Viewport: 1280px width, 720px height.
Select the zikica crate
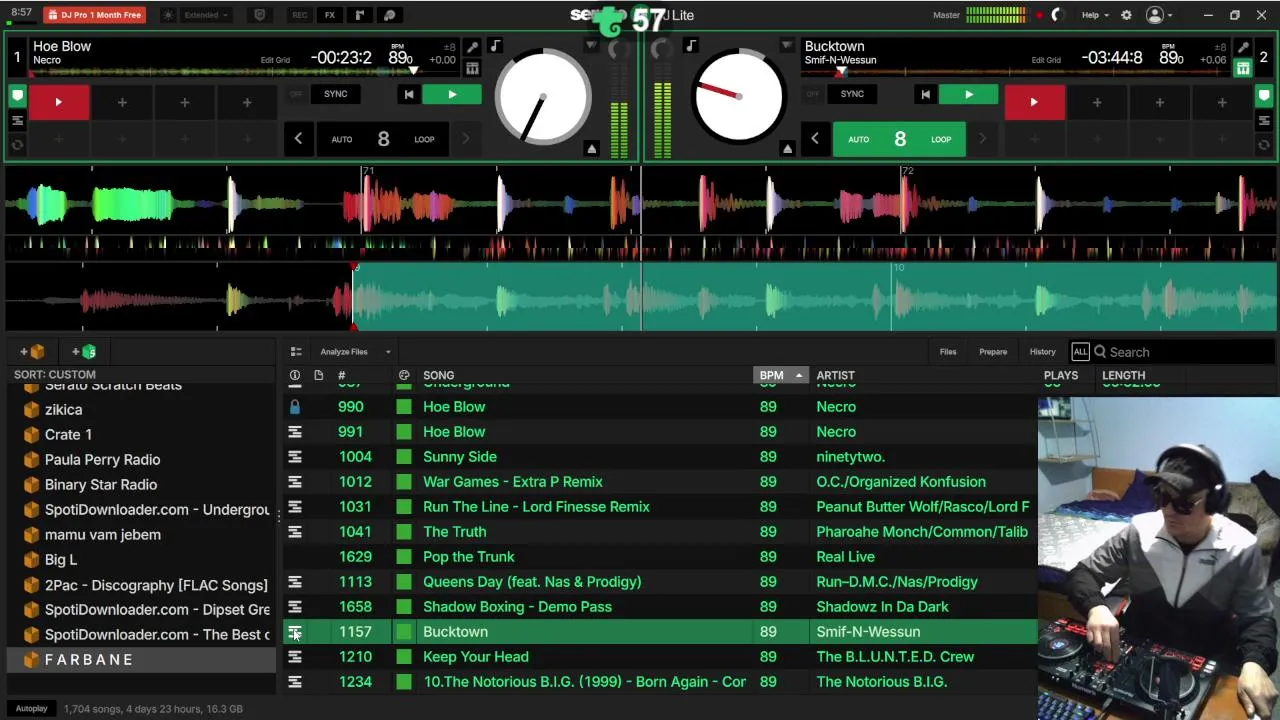coord(64,410)
